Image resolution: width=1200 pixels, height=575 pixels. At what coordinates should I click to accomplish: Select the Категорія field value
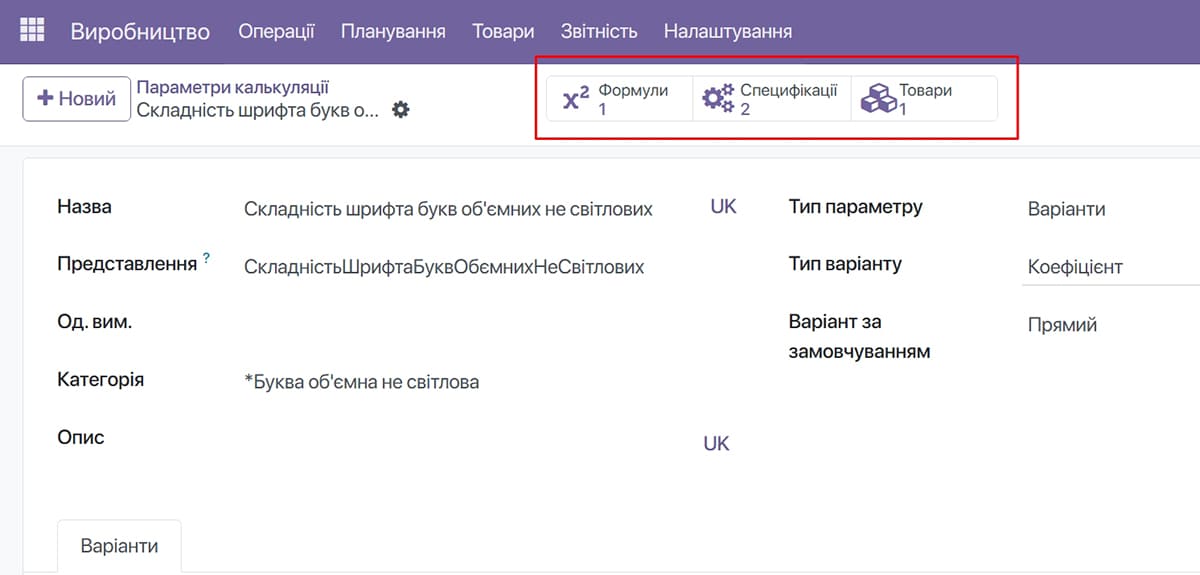(361, 382)
